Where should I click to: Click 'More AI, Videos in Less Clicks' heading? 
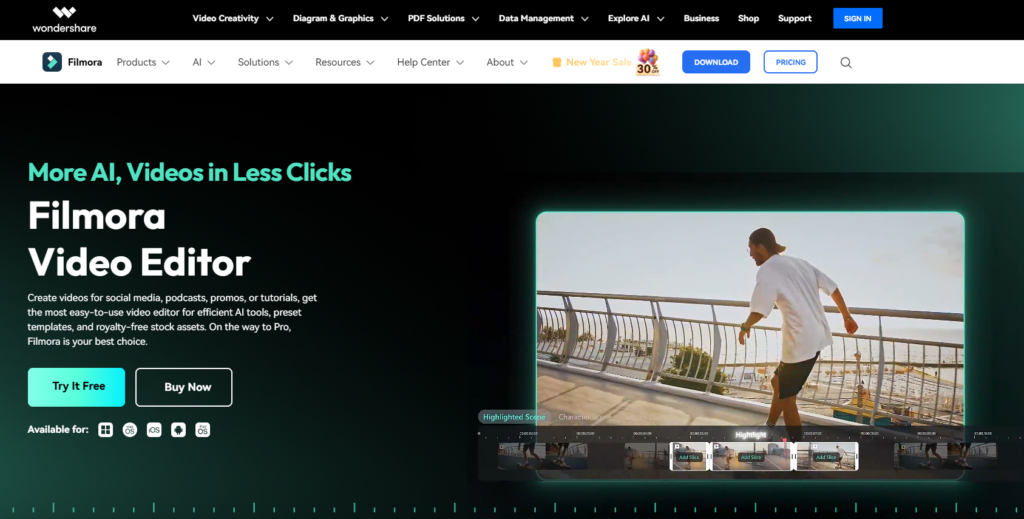pyautogui.click(x=189, y=172)
